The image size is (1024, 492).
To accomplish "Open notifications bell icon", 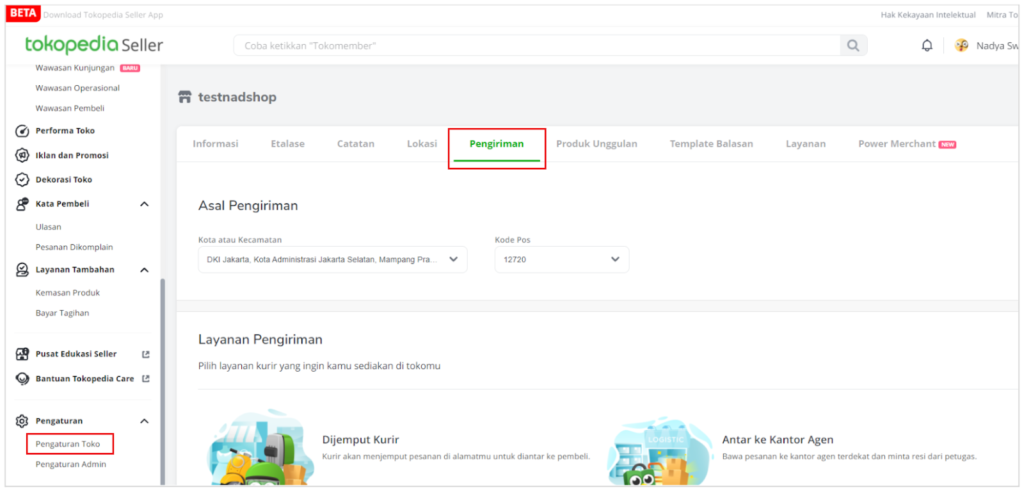I will (x=927, y=46).
